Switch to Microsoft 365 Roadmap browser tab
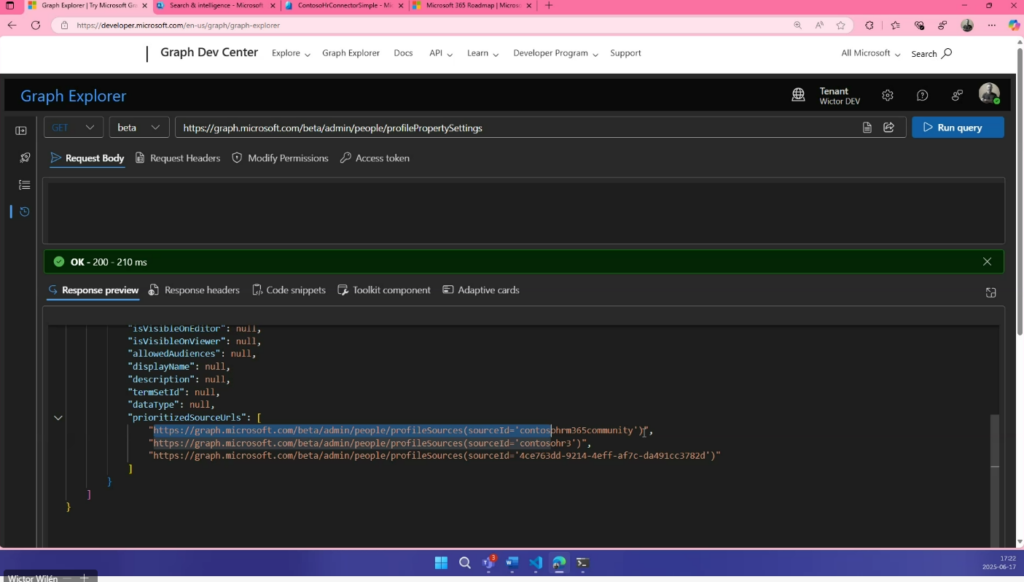The height and width of the screenshot is (582, 1024). pos(473,5)
